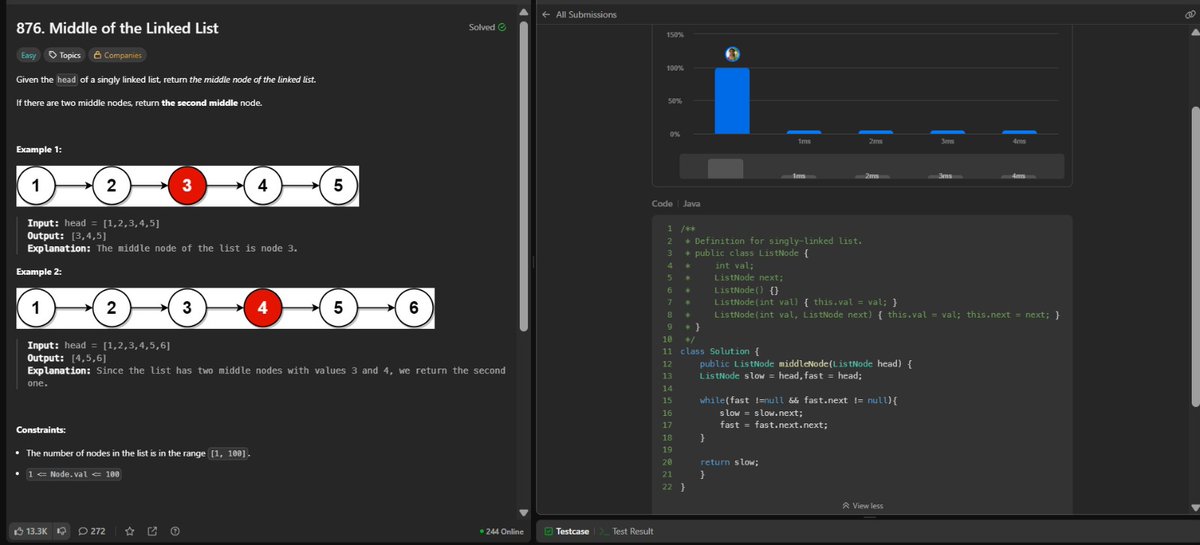This screenshot has width=1200, height=545.
Task: Click the problem title 876. Middle of the Linked List
Action: tap(117, 28)
